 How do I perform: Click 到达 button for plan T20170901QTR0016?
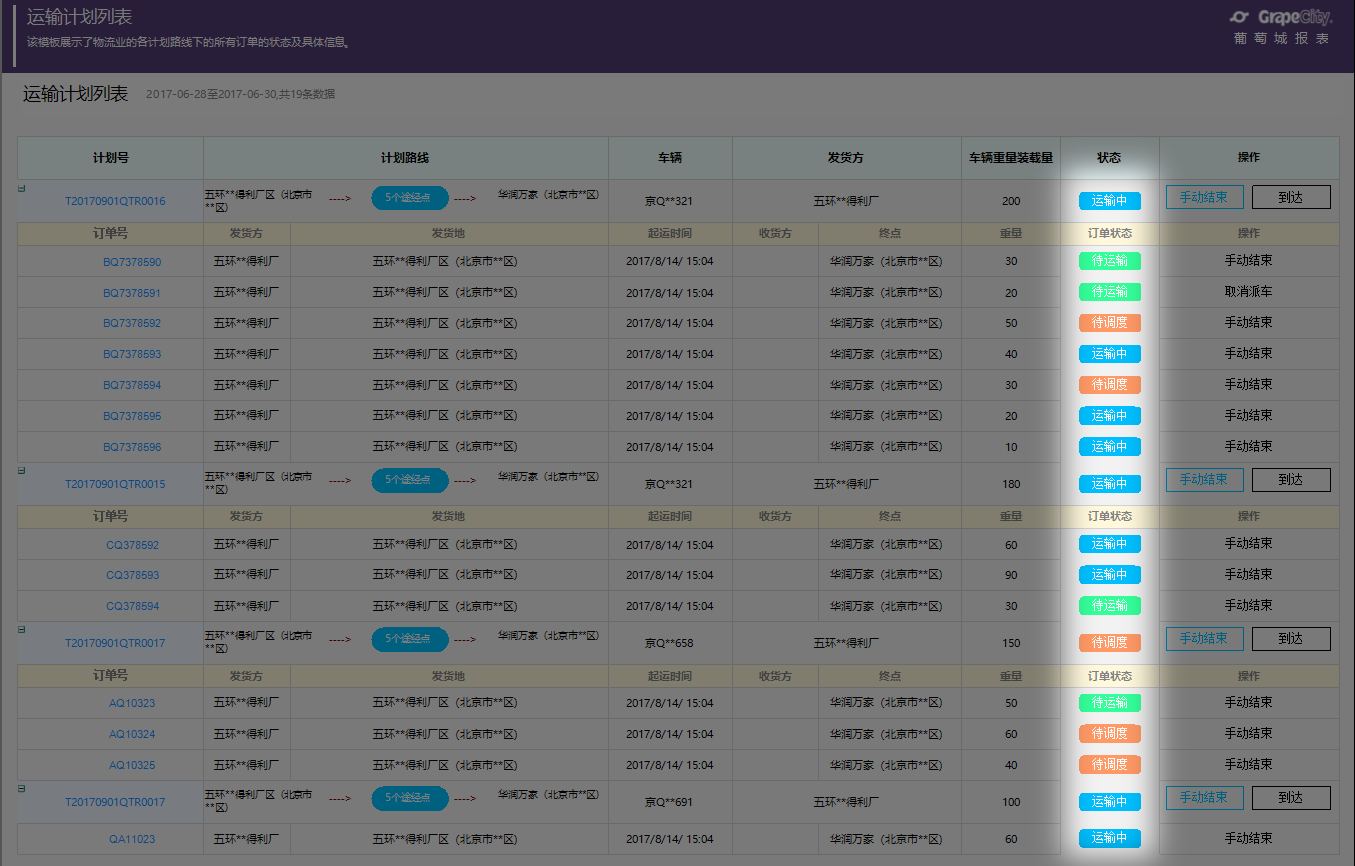pos(1291,197)
